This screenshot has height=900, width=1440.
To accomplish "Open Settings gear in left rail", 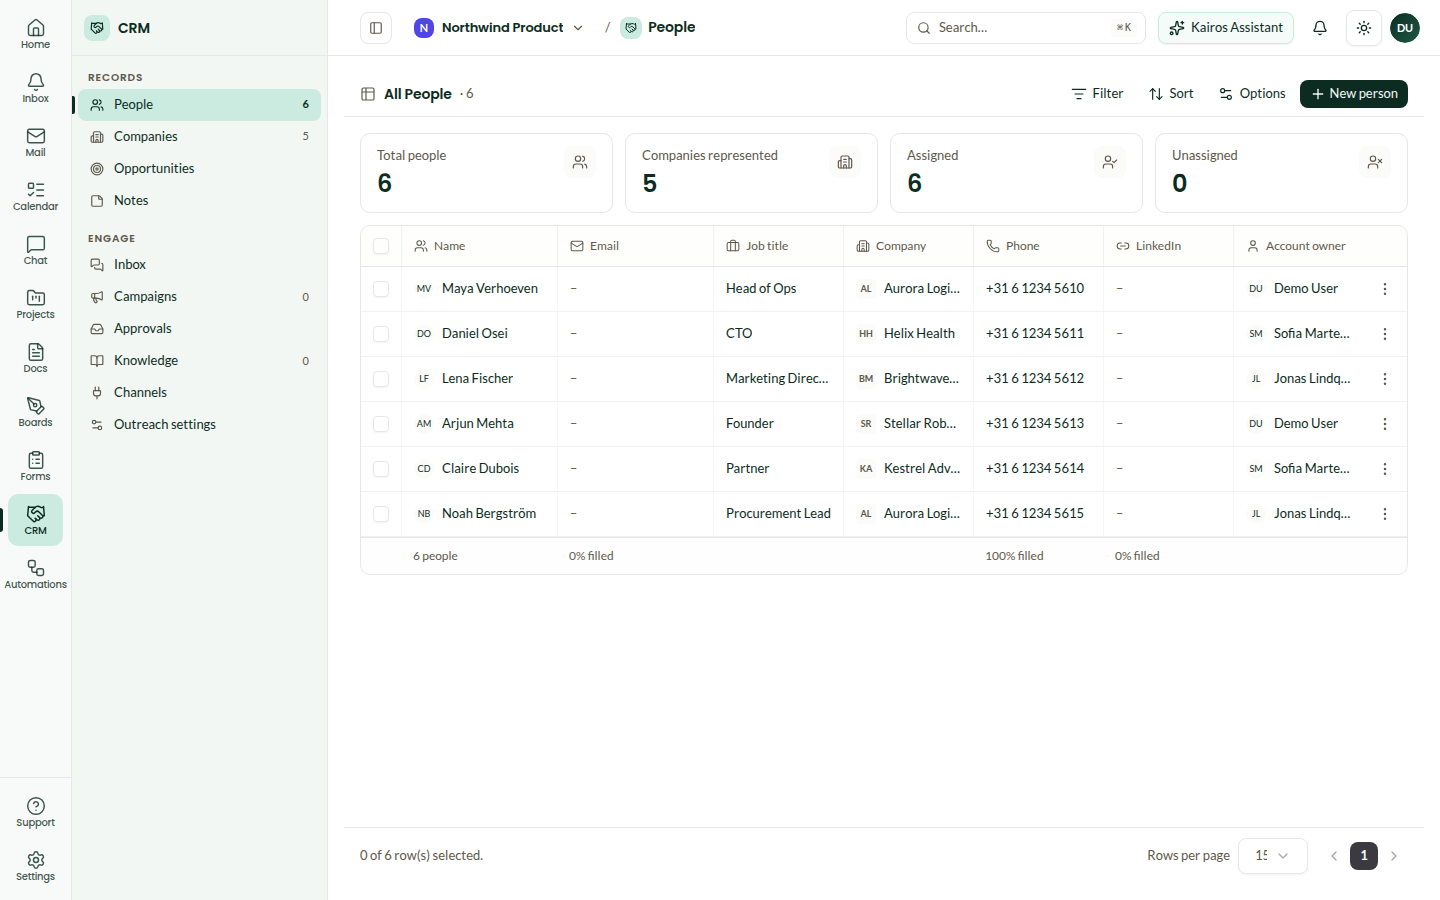I will 35,866.
